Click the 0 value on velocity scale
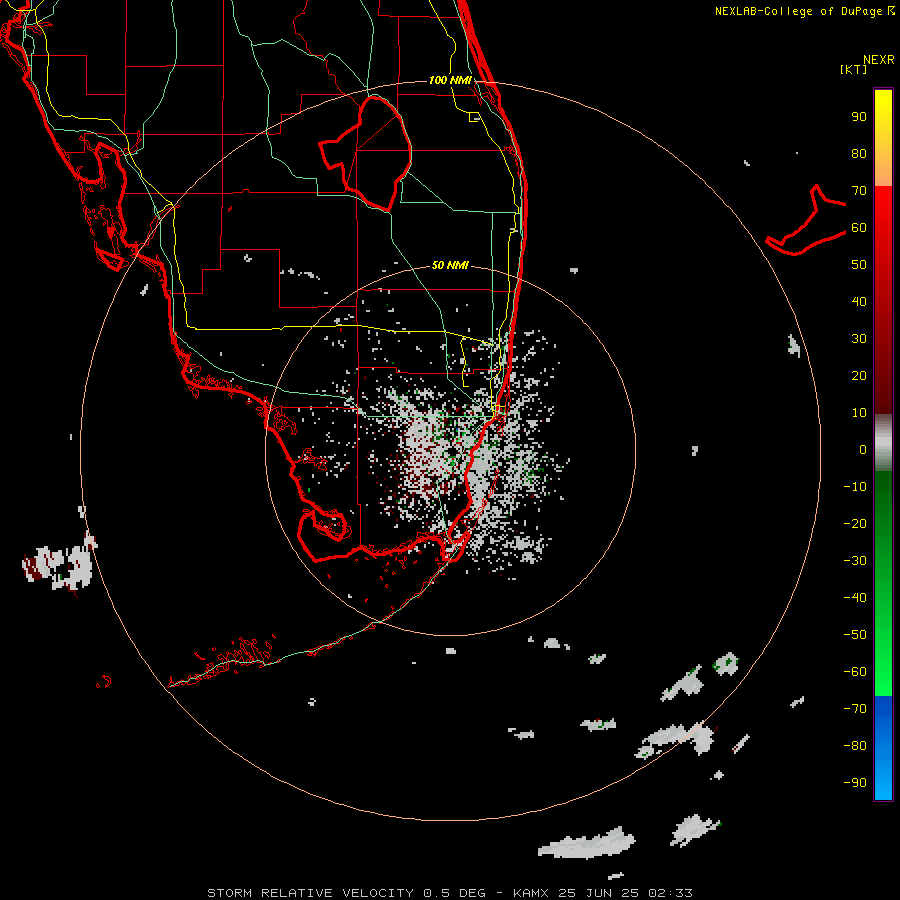The height and width of the screenshot is (900, 900). [863, 449]
